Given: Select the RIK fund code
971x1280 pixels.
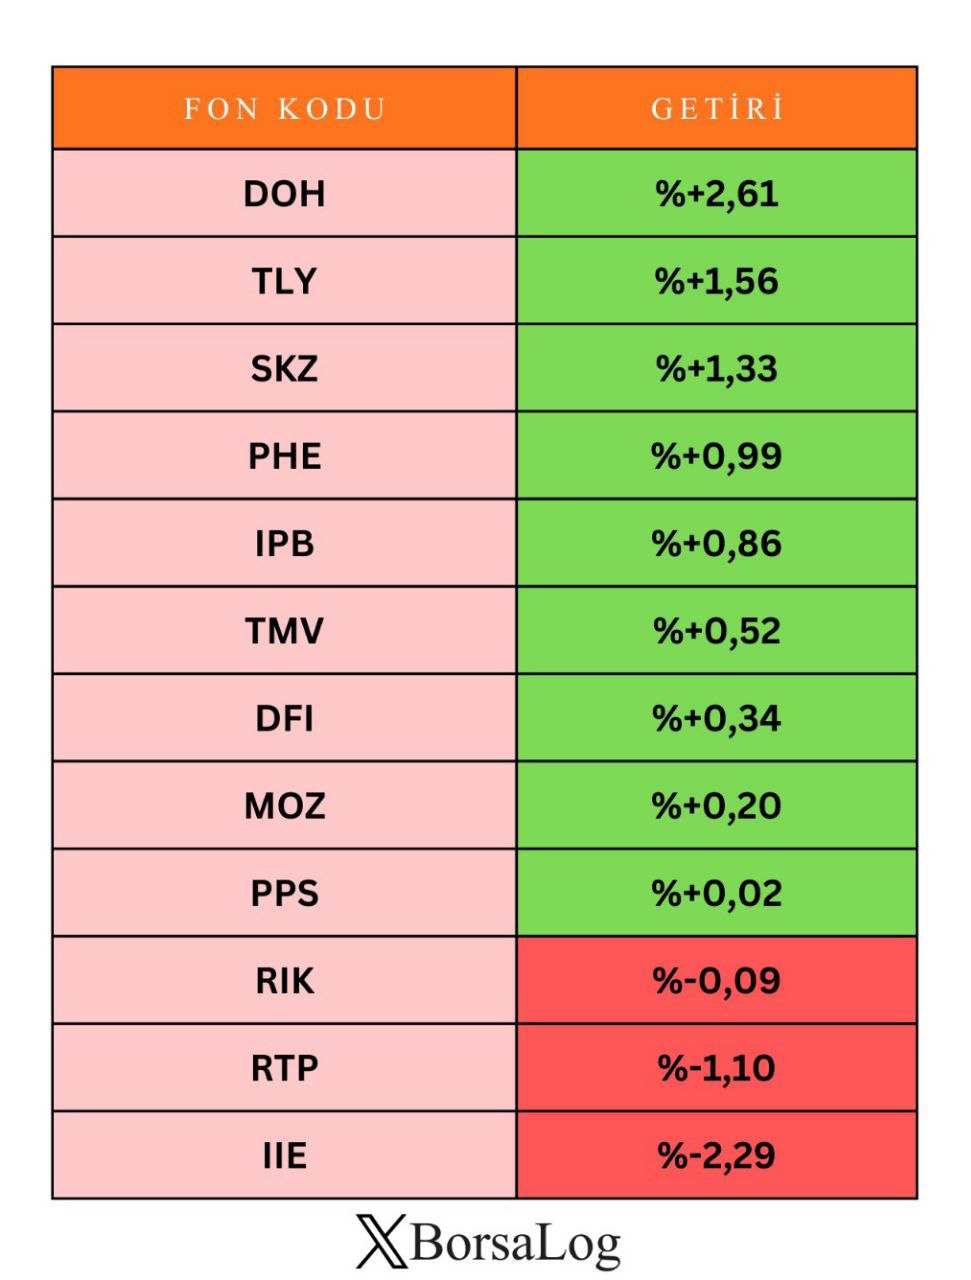Looking at the screenshot, I should coord(285,981).
